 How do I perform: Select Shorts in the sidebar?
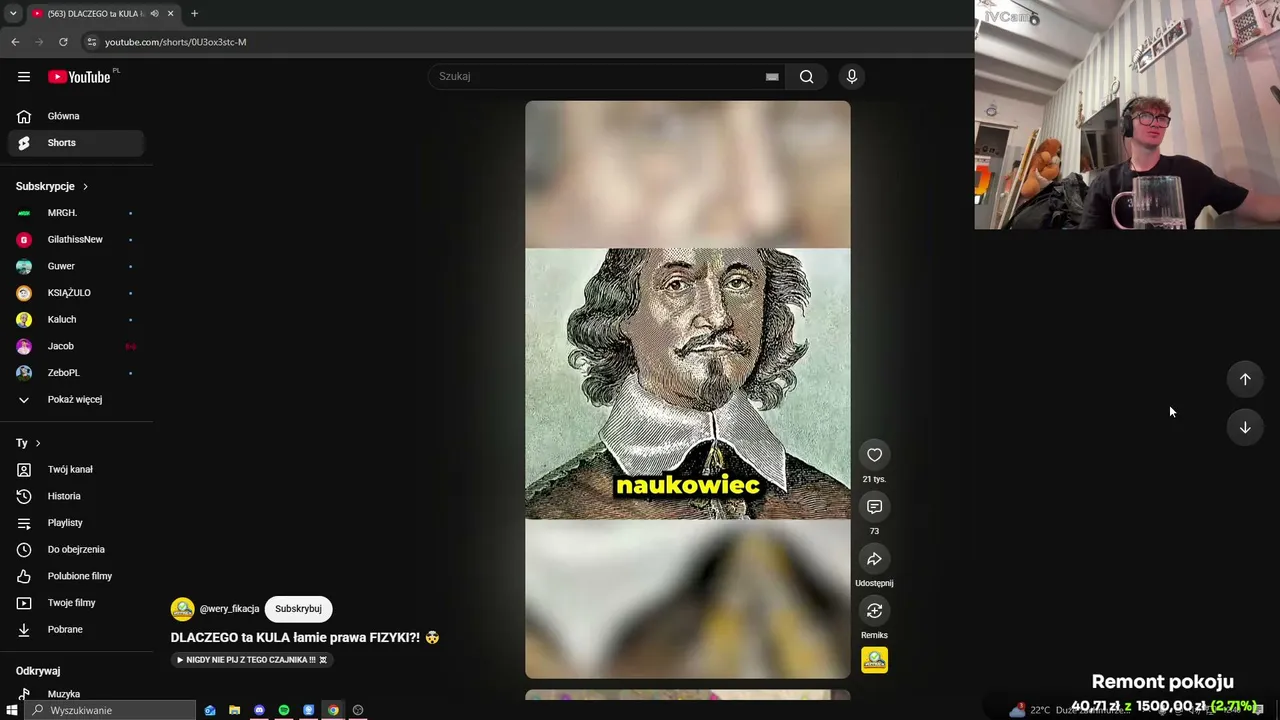tap(76, 143)
